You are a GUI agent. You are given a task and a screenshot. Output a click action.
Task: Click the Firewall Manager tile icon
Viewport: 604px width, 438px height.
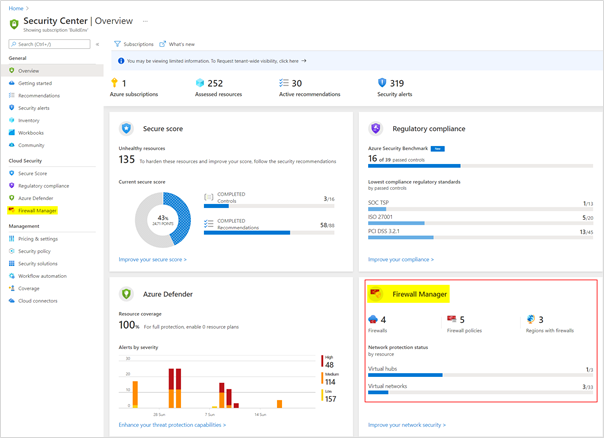tap(376, 294)
